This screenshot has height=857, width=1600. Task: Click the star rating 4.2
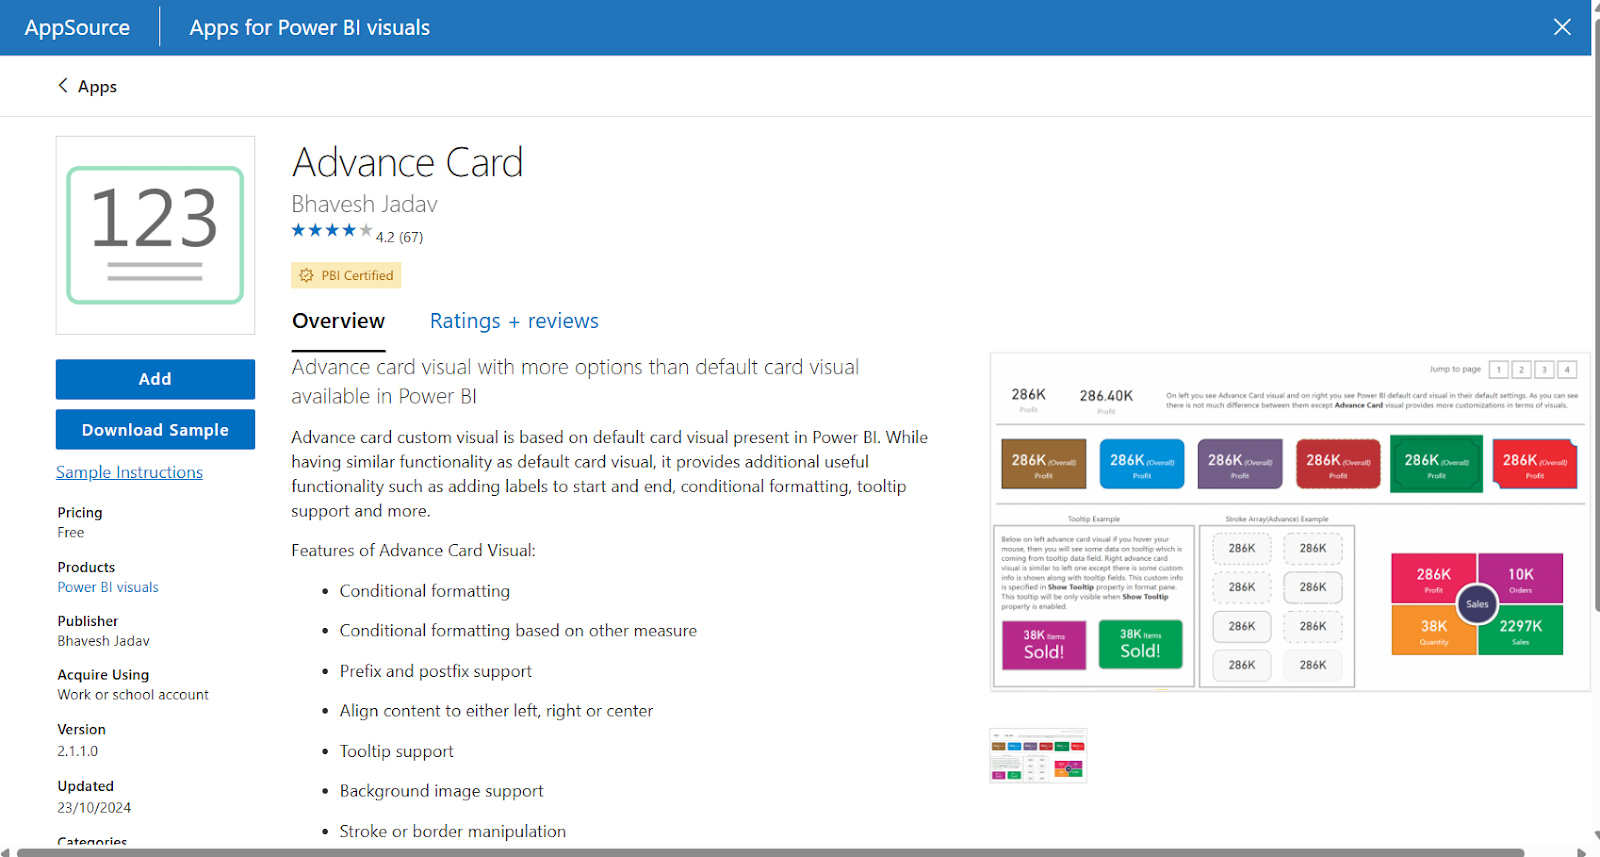pyautogui.click(x=357, y=232)
